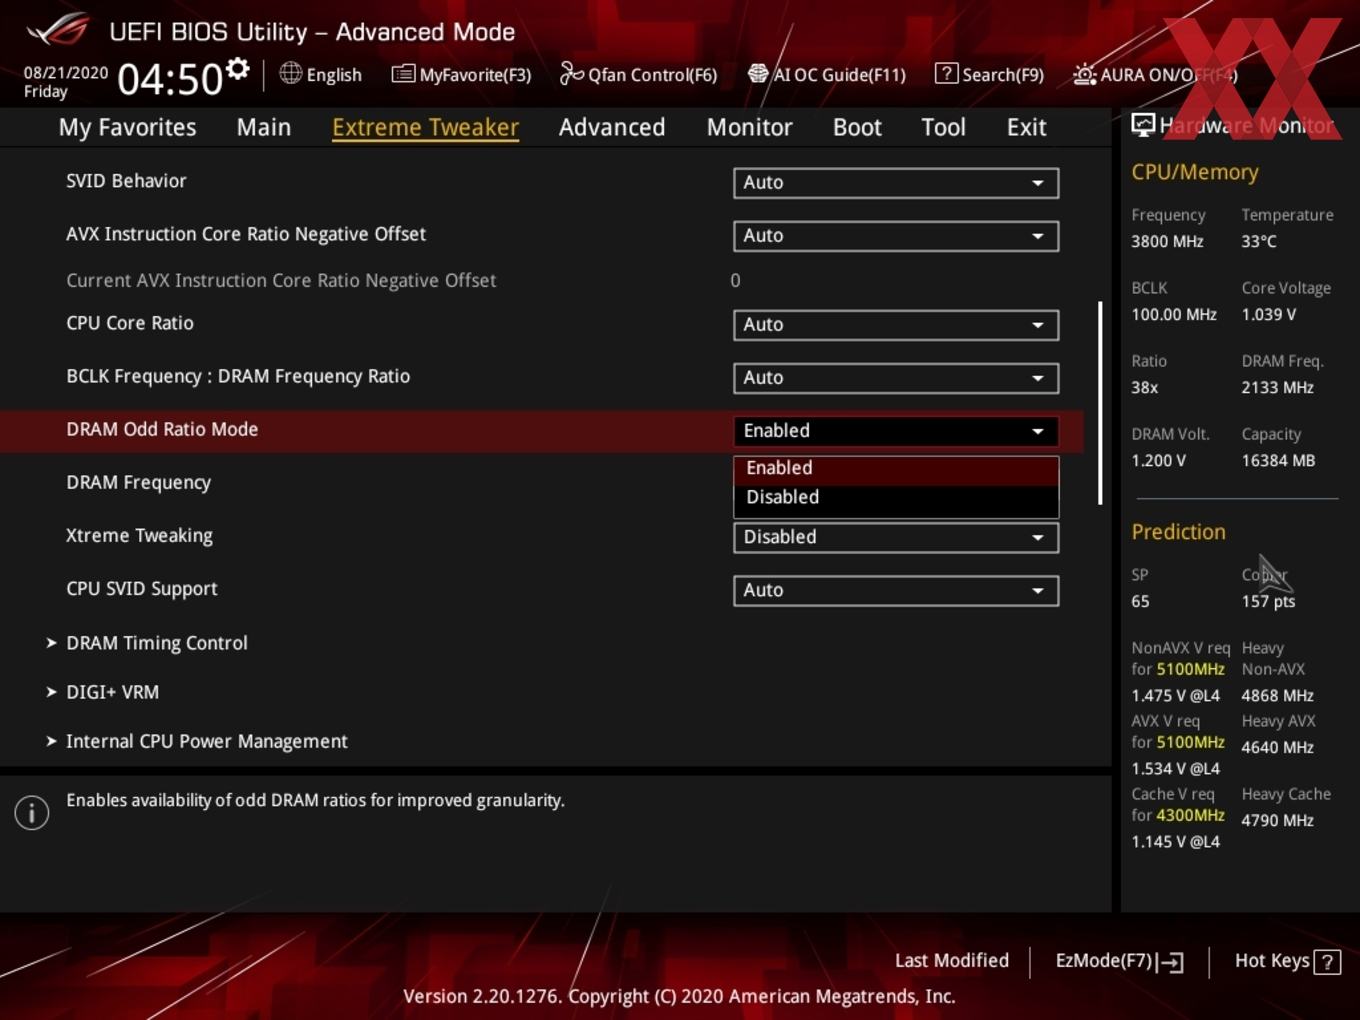Select SVID Behavior label
1360x1020 pixels.
126,181
